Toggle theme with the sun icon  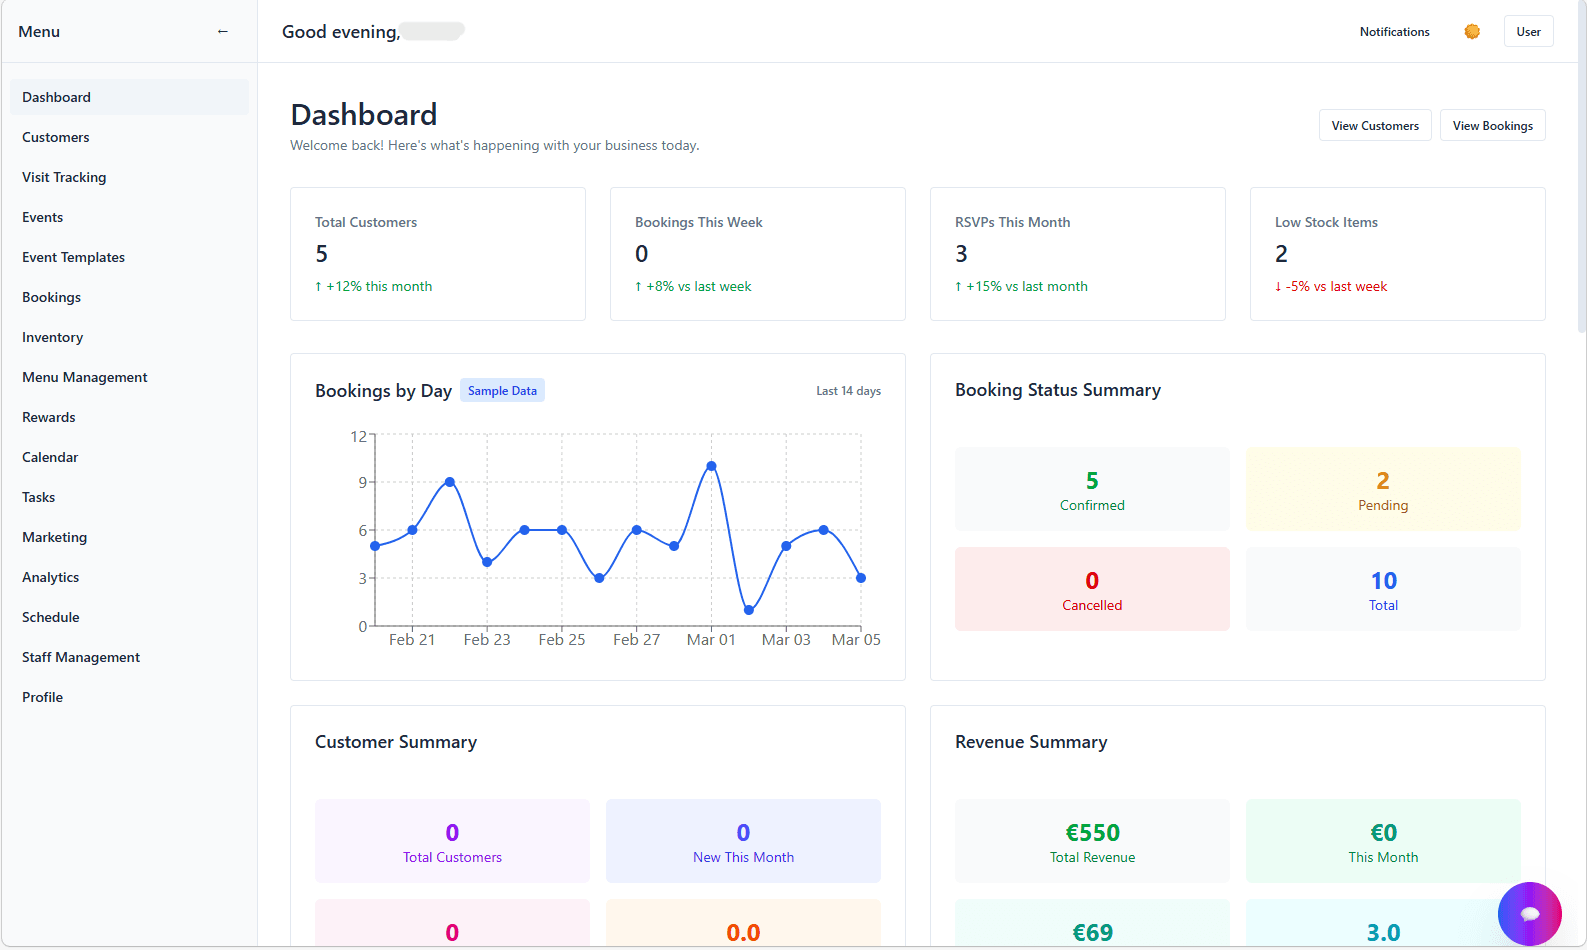click(x=1471, y=32)
